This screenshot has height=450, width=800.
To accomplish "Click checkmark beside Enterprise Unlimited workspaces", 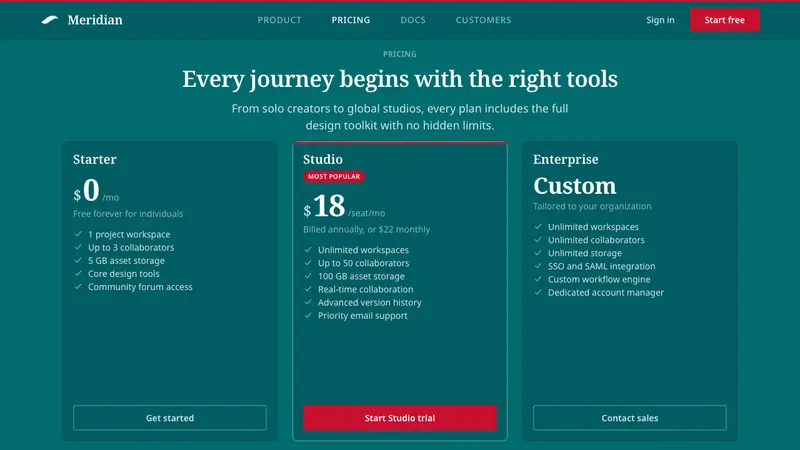I will coord(538,227).
